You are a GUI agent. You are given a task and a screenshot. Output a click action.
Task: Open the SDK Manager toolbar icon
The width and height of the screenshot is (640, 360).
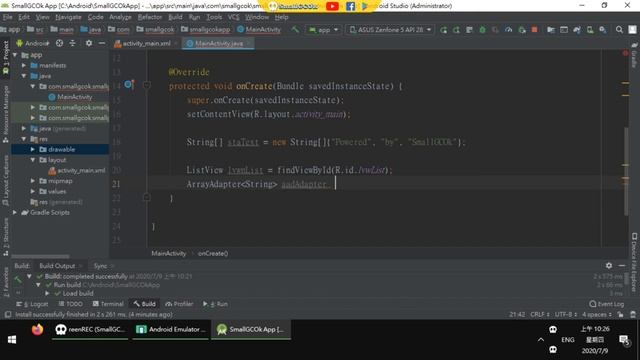pyautogui.click(x=603, y=30)
